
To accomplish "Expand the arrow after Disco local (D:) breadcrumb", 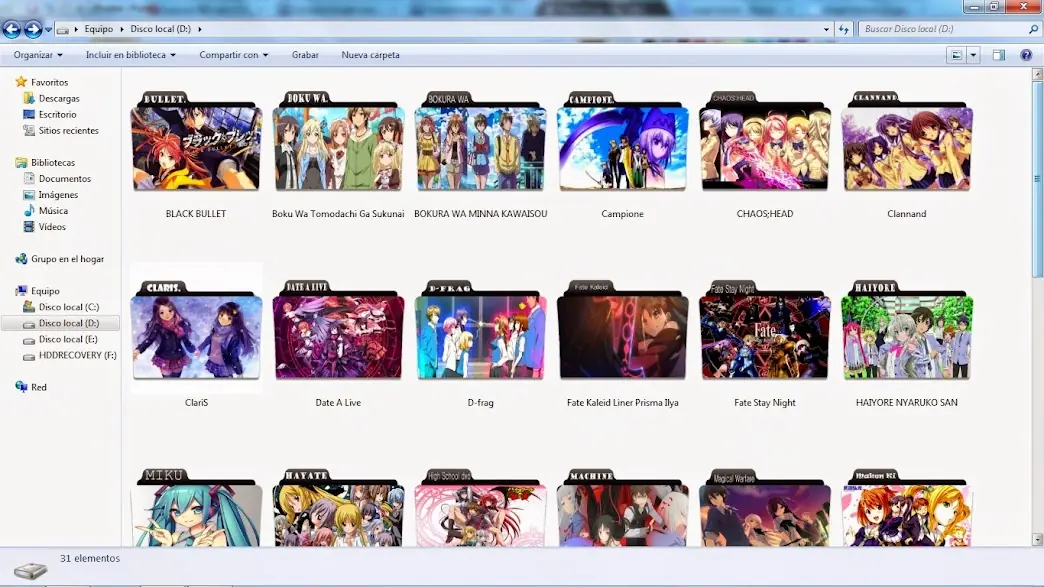I will [x=200, y=29].
